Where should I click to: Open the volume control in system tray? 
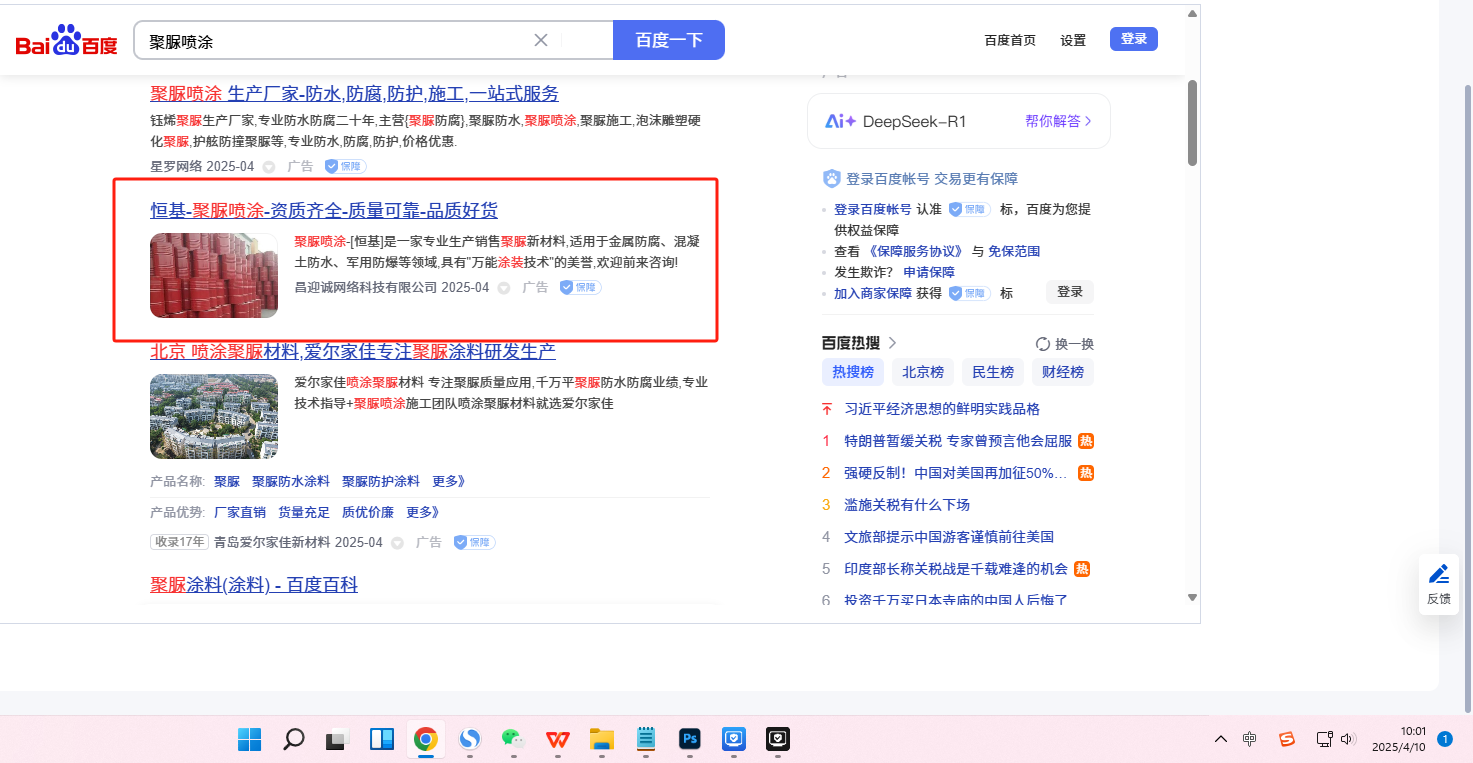(1347, 739)
